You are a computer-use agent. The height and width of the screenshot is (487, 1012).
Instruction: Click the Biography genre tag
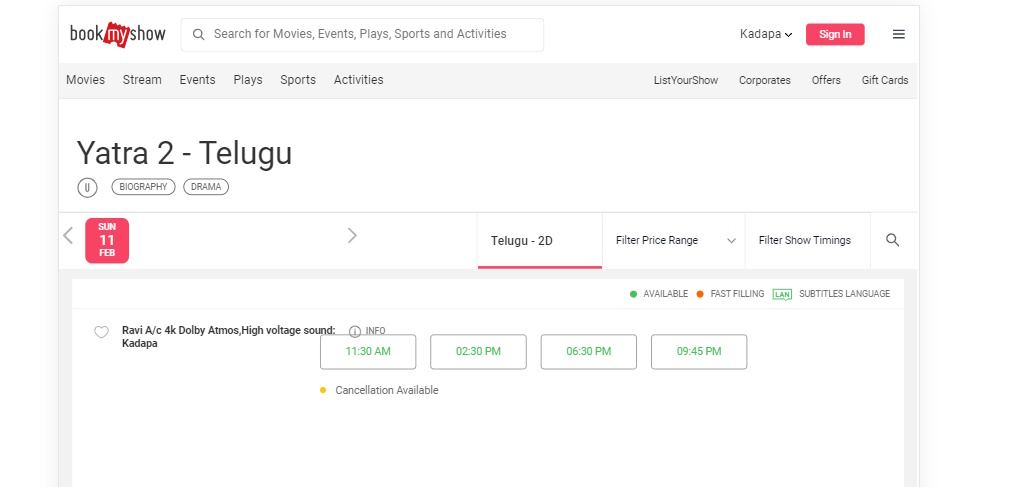pos(143,187)
